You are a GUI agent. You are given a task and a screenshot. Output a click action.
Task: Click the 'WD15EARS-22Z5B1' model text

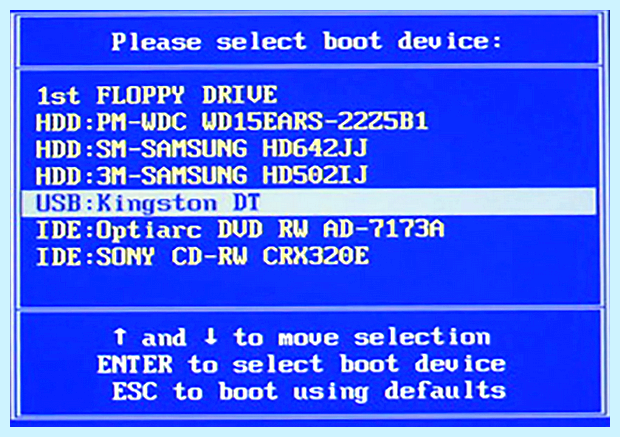tap(315, 121)
